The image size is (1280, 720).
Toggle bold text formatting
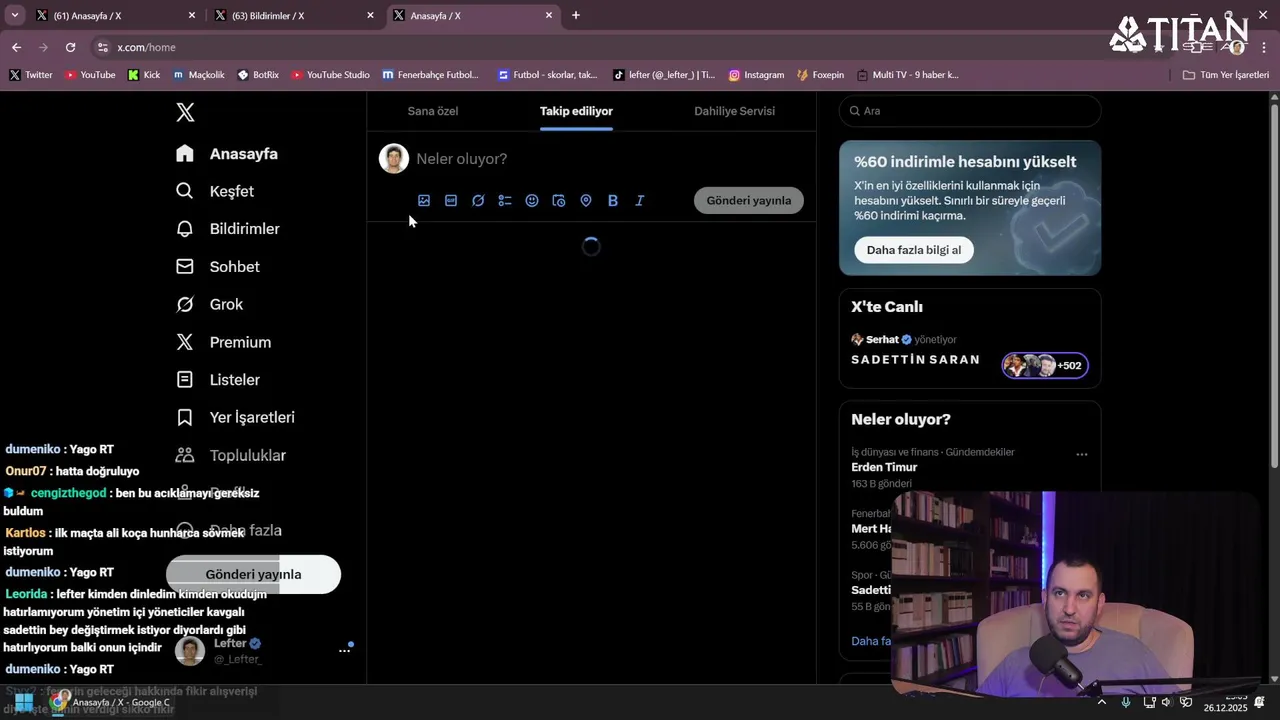pos(613,201)
